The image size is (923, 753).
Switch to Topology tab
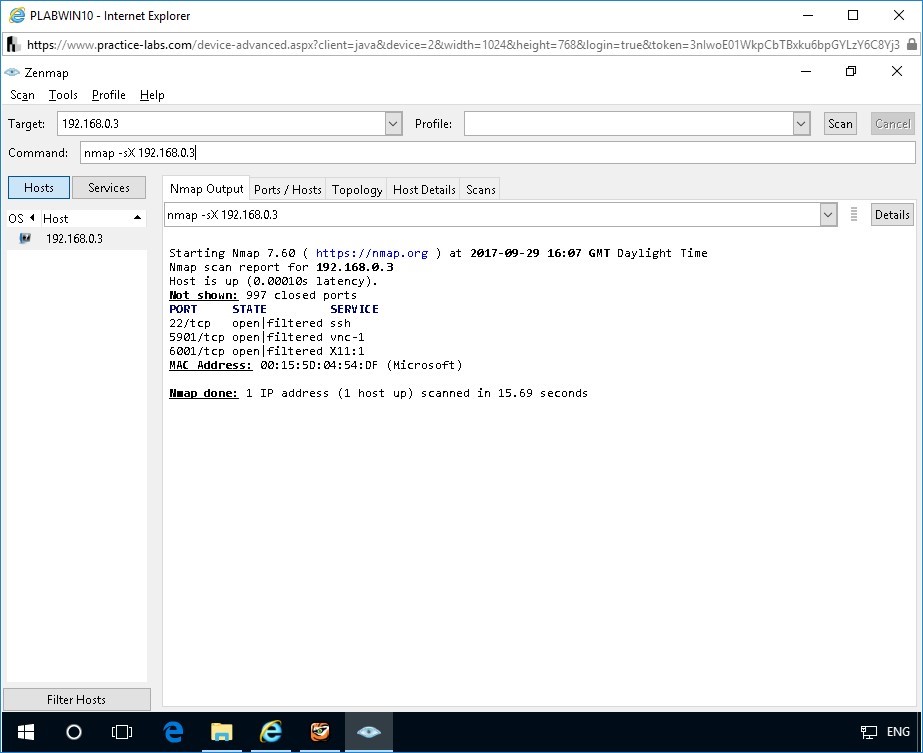coord(357,190)
